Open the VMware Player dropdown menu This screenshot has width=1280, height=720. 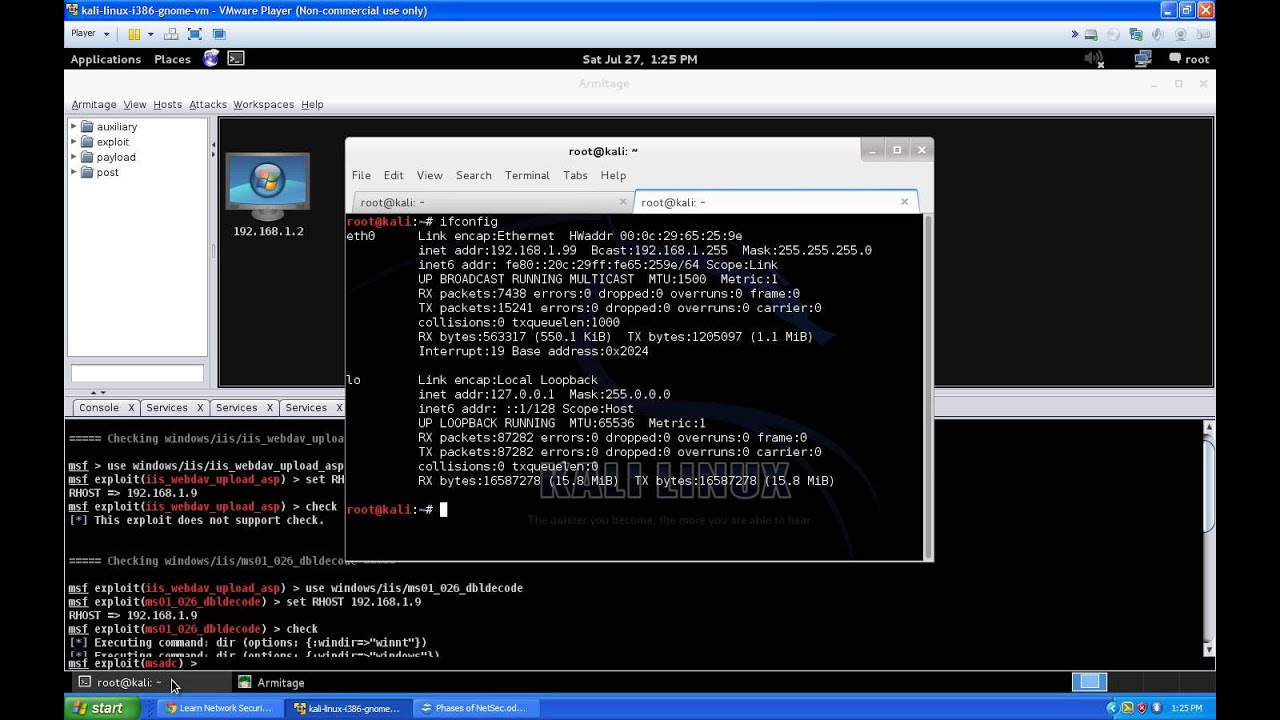(90, 34)
